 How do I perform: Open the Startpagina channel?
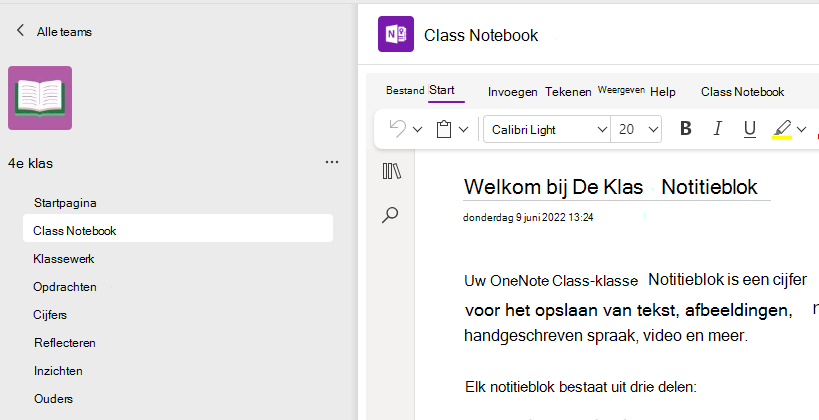point(65,203)
